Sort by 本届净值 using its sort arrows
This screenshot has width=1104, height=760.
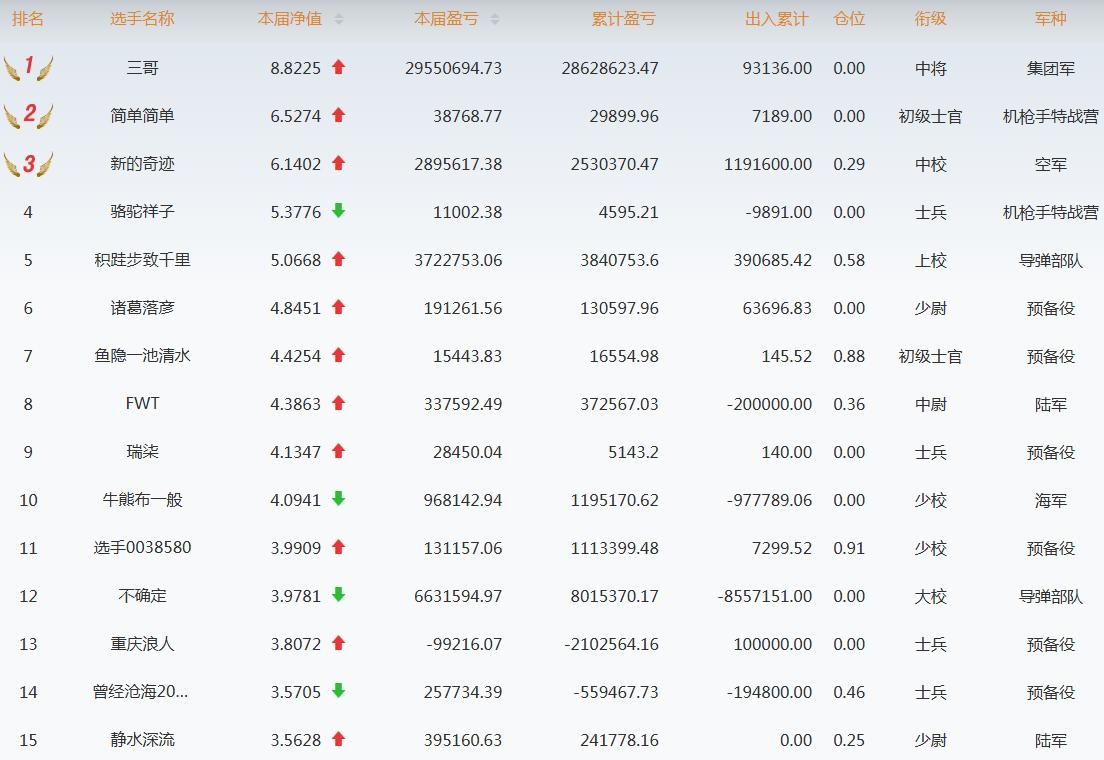[x=338, y=19]
